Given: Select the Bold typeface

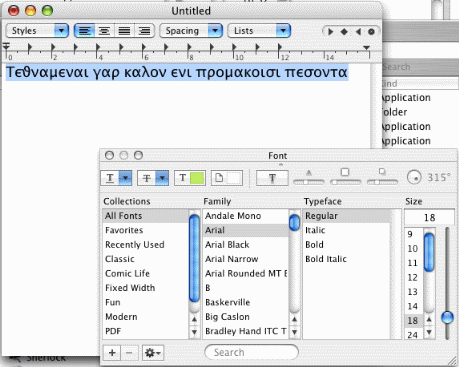Looking at the screenshot, I should 347,245.
